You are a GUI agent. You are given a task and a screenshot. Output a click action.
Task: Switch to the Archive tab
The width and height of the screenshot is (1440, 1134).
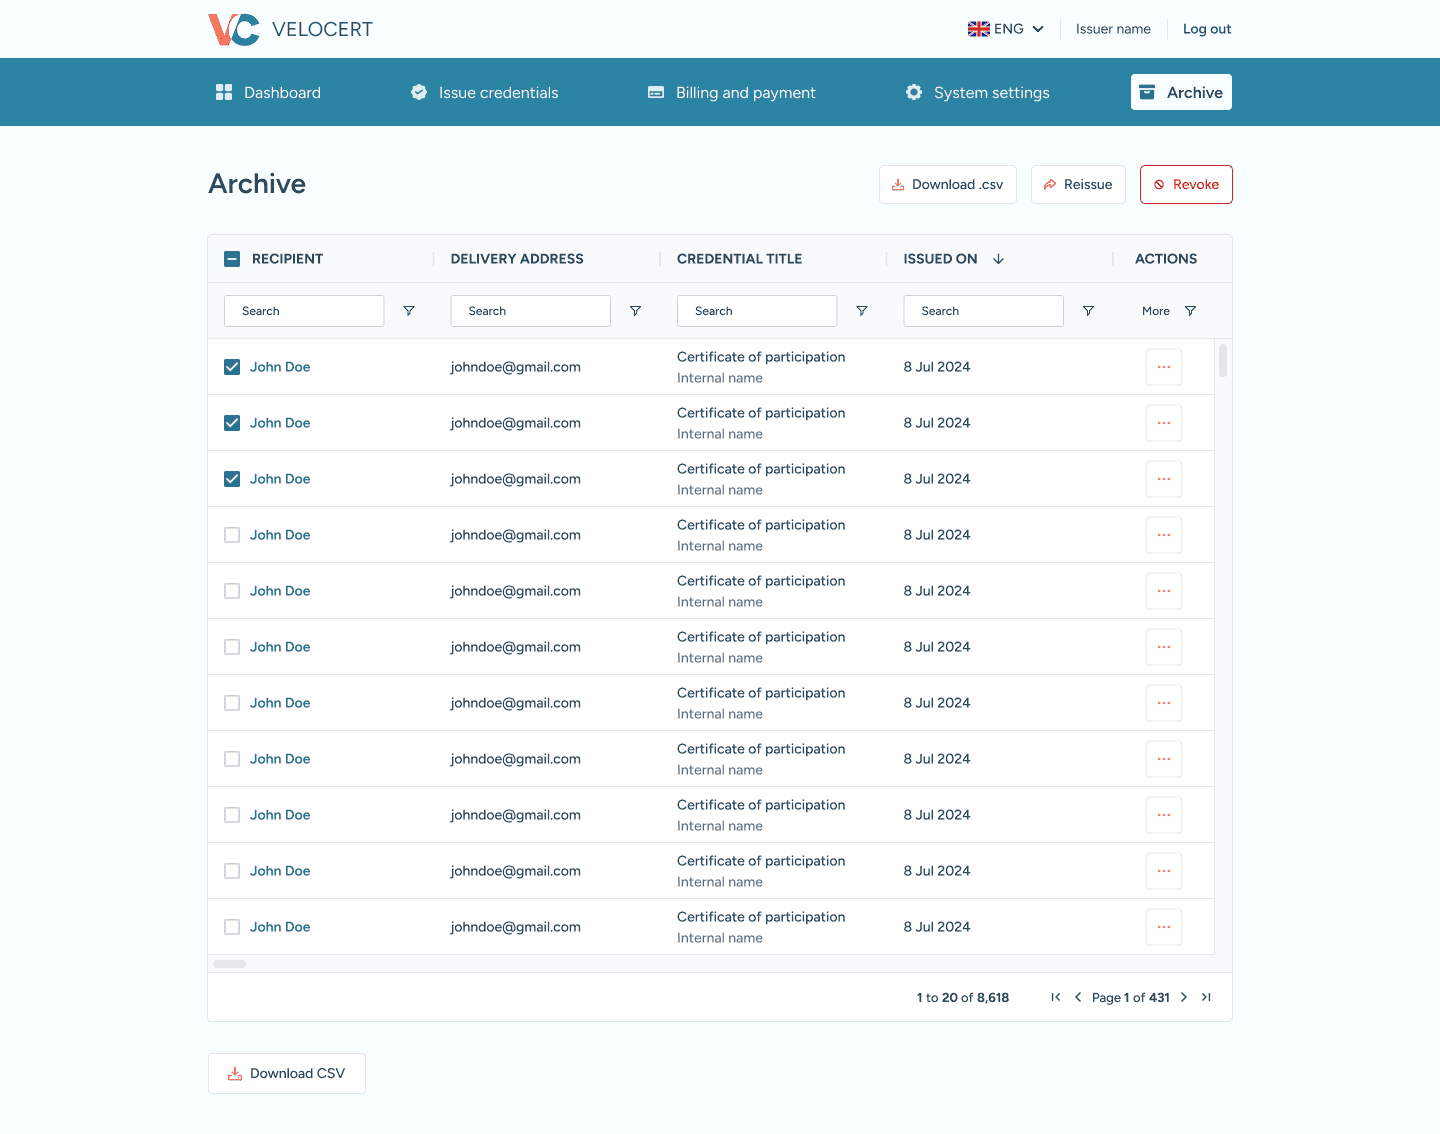pos(1181,91)
